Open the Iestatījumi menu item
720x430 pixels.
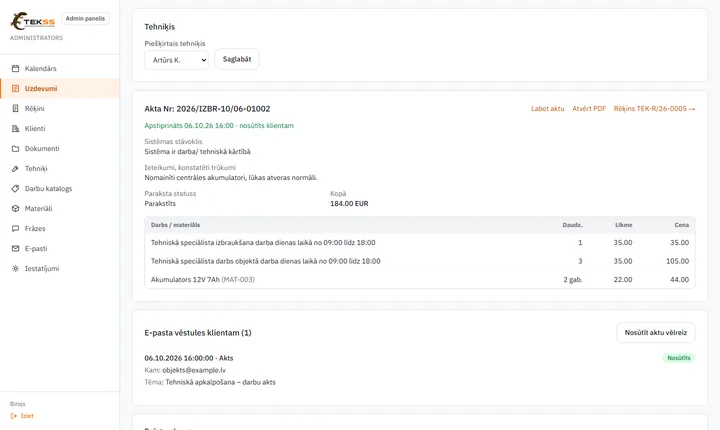pyautogui.click(x=60, y=268)
